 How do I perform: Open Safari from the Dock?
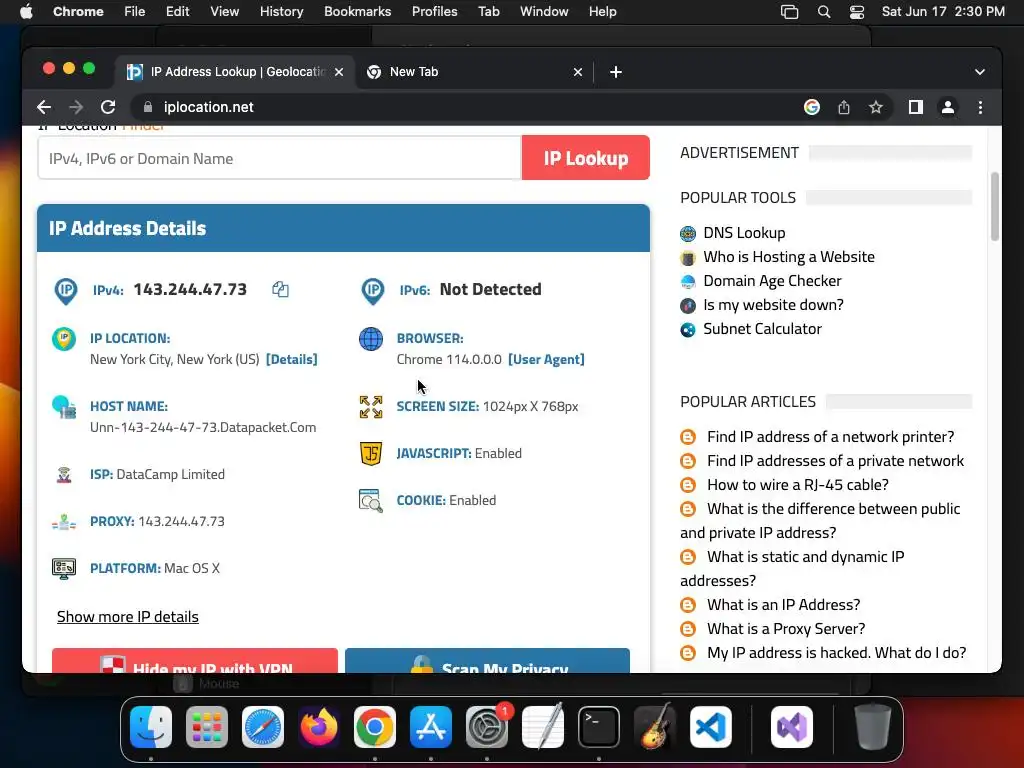[x=263, y=727]
